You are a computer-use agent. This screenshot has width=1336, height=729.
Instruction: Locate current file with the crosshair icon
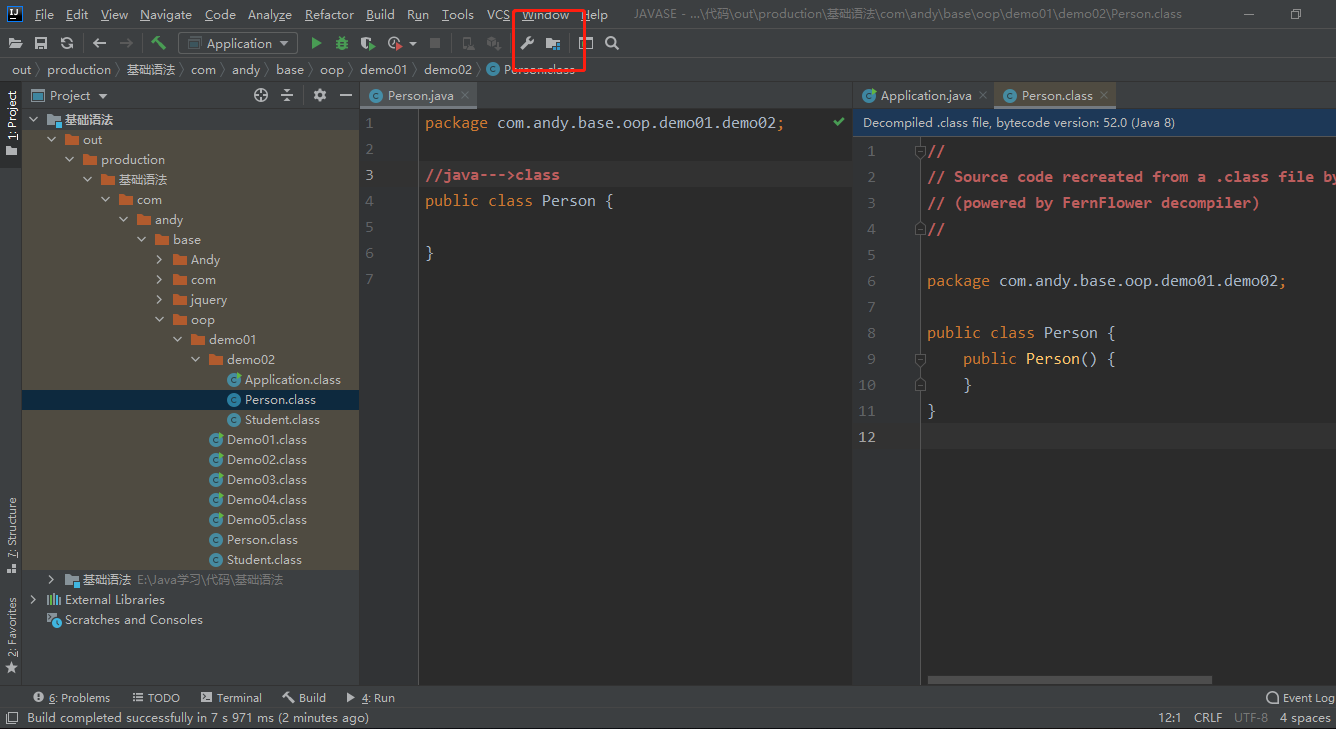(x=261, y=95)
